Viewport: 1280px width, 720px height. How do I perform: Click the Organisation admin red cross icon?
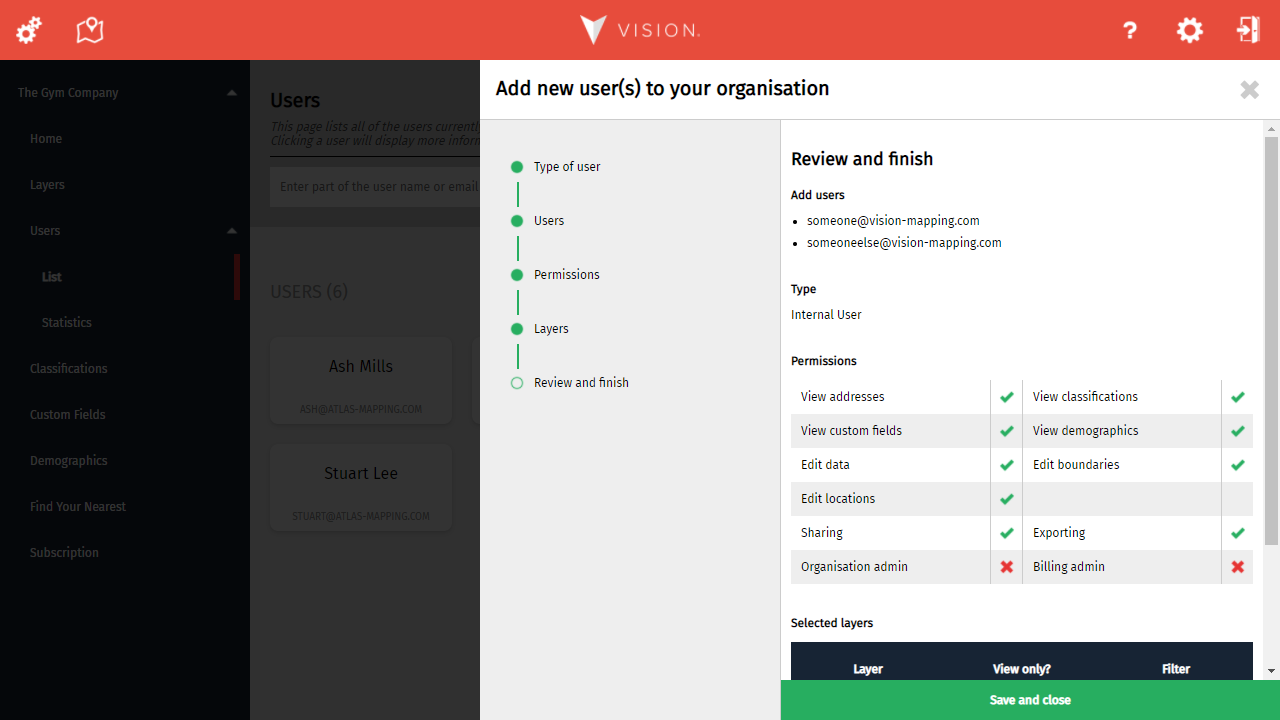(x=1007, y=567)
